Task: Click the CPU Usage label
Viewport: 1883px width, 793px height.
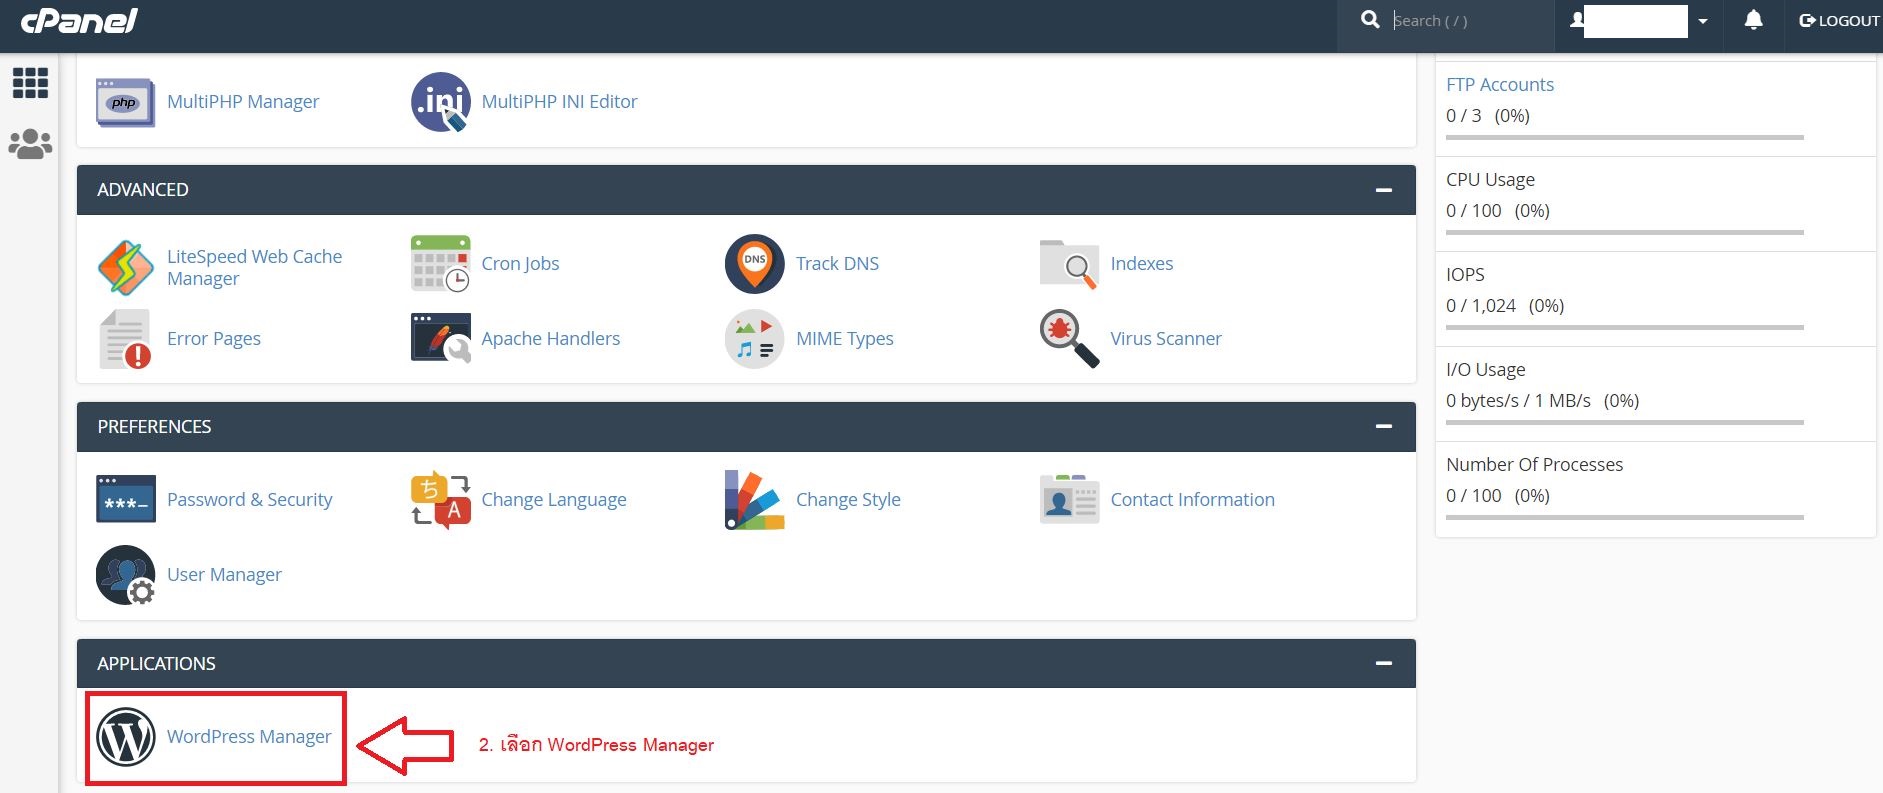Action: (1490, 180)
